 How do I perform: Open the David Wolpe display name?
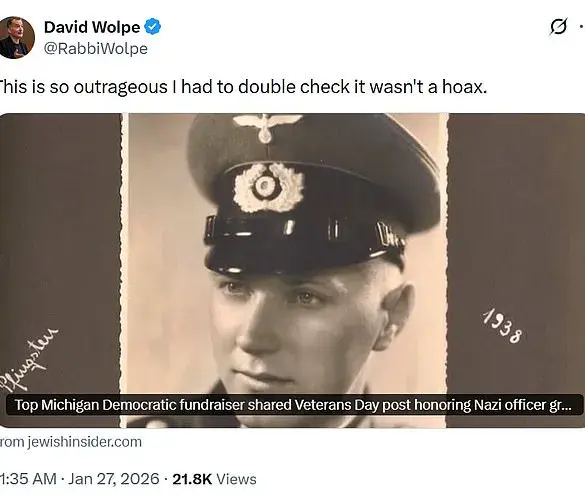92,27
